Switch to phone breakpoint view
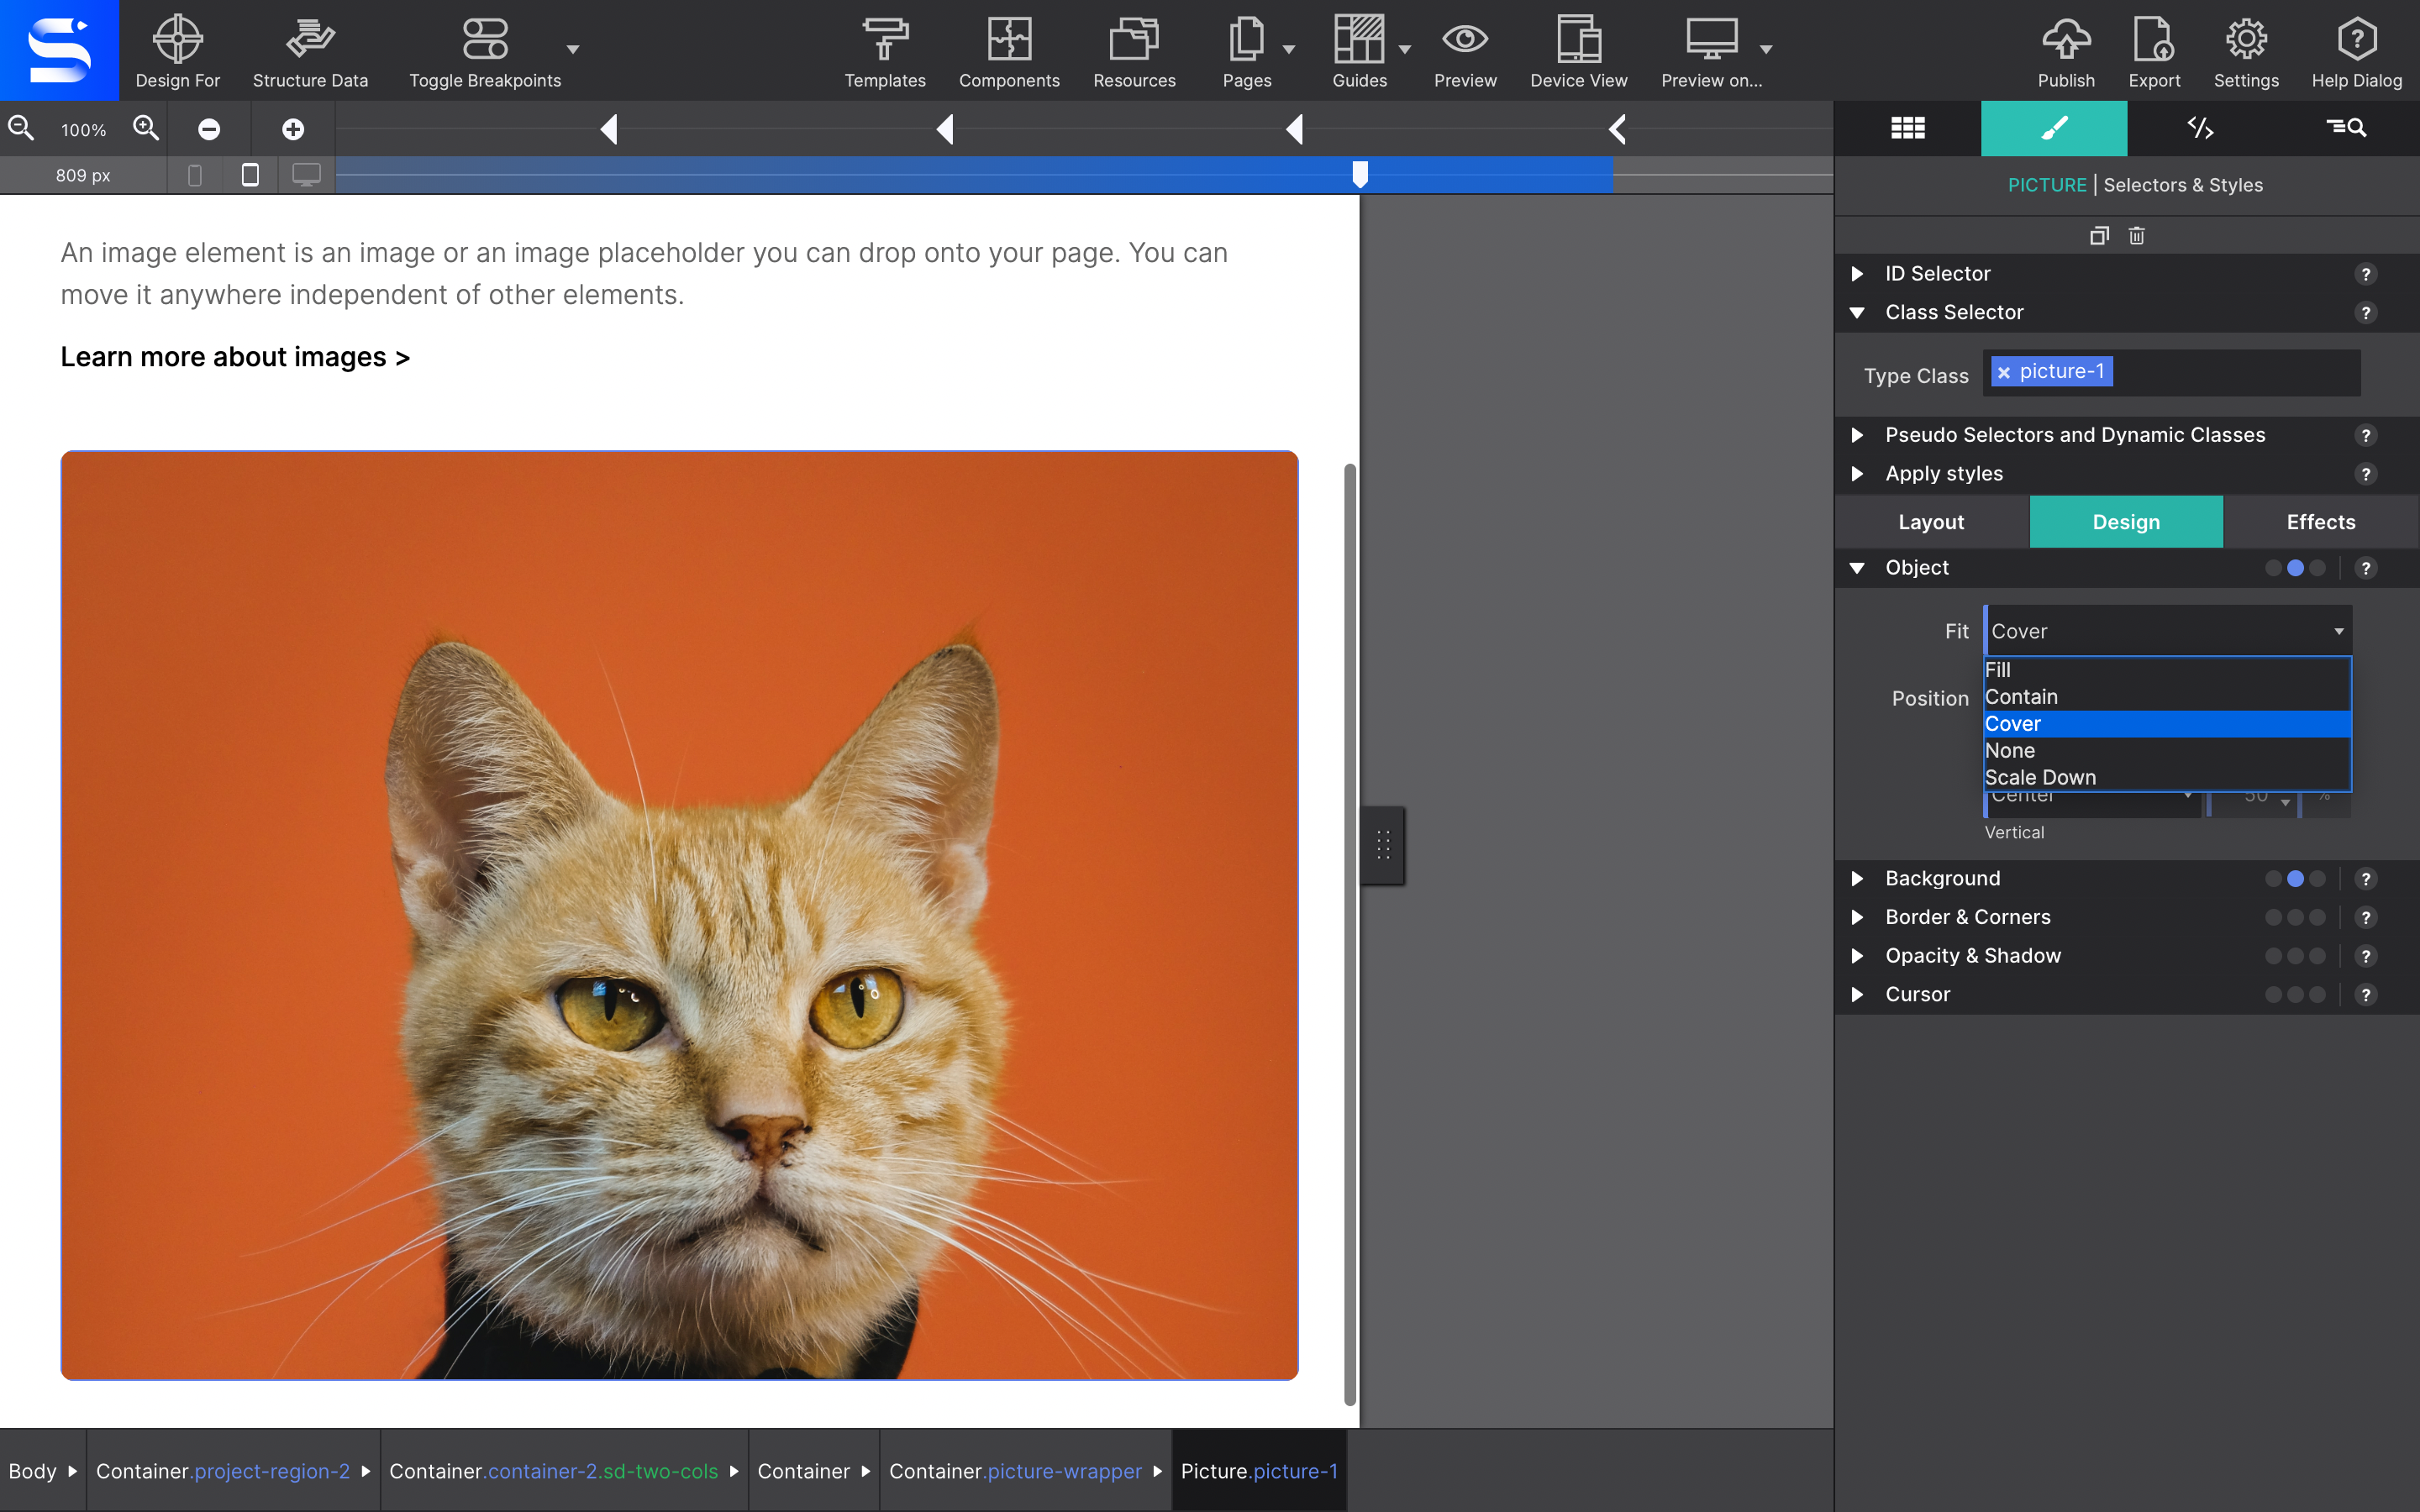This screenshot has height=1512, width=2420. point(195,175)
